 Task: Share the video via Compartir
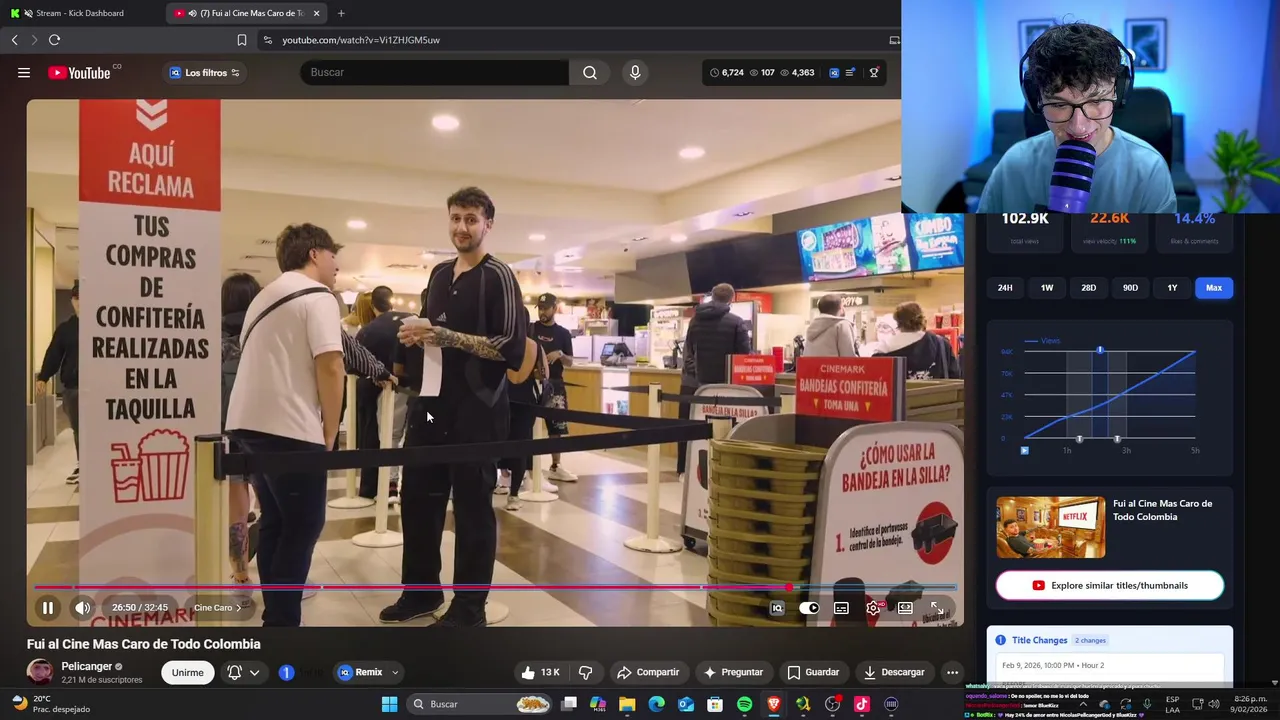(x=648, y=672)
